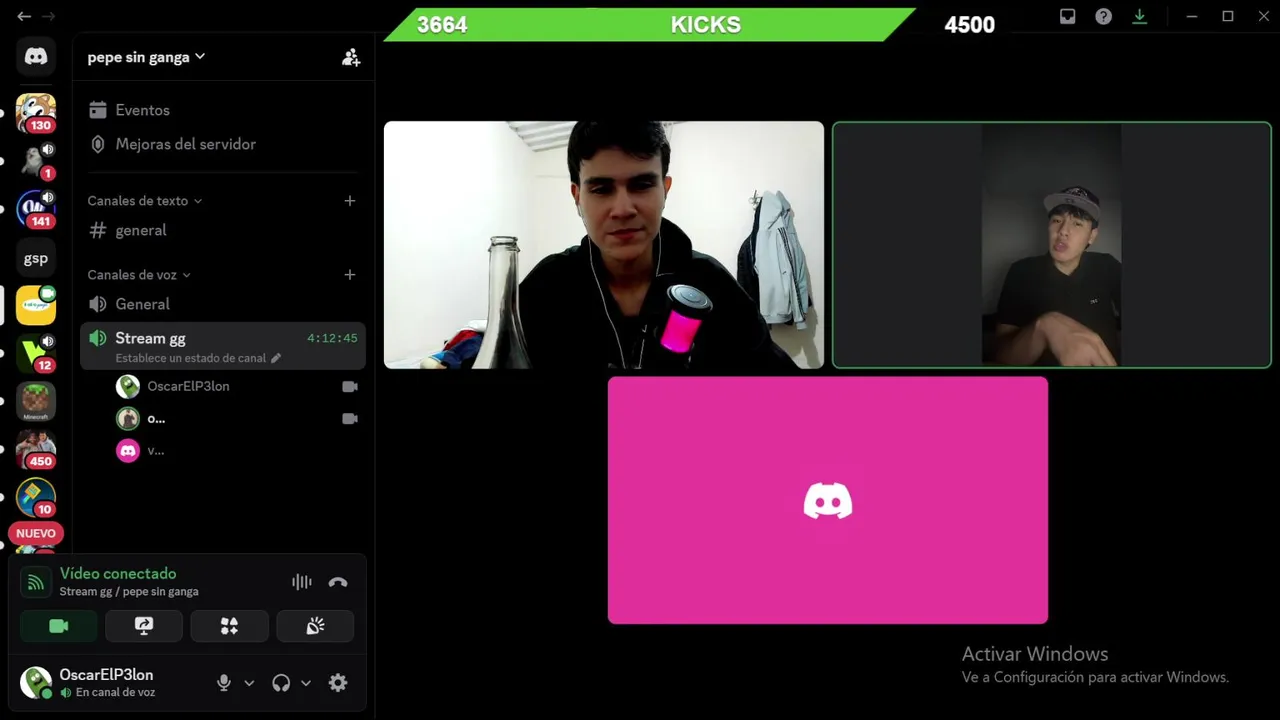Click the connection quality signal icon

coord(36,582)
